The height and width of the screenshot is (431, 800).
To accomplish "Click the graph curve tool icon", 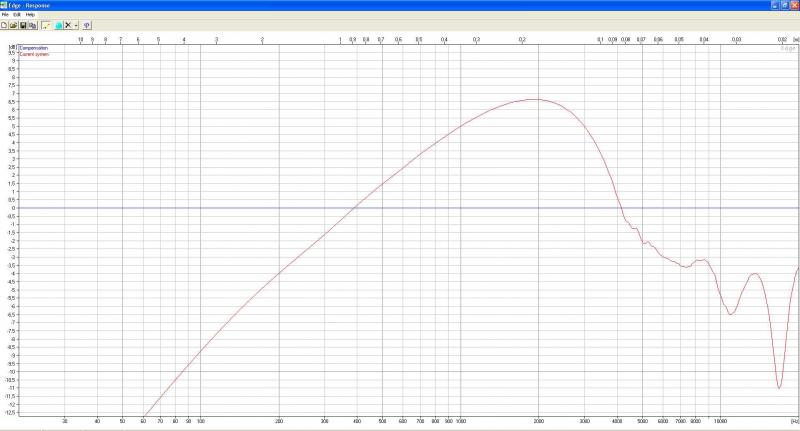I will tap(46, 25).
